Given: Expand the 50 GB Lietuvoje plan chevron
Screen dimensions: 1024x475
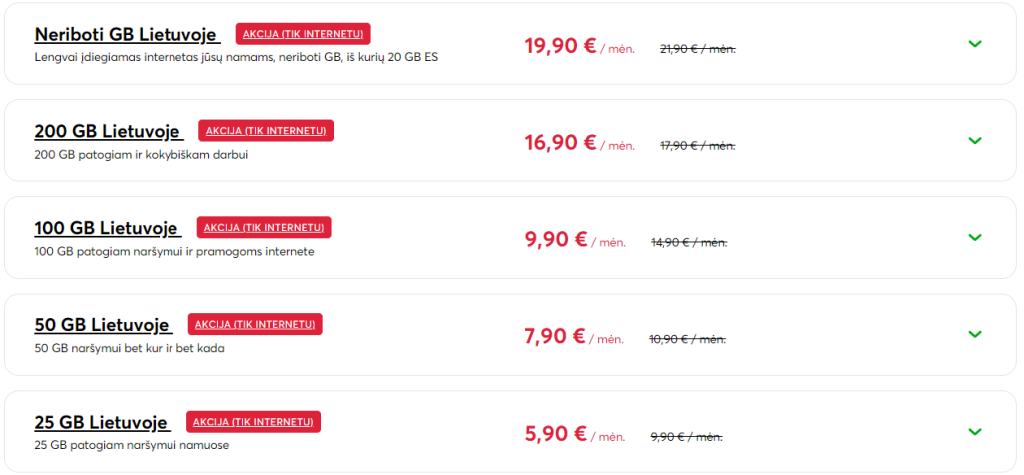Looking at the screenshot, I should click(x=975, y=334).
